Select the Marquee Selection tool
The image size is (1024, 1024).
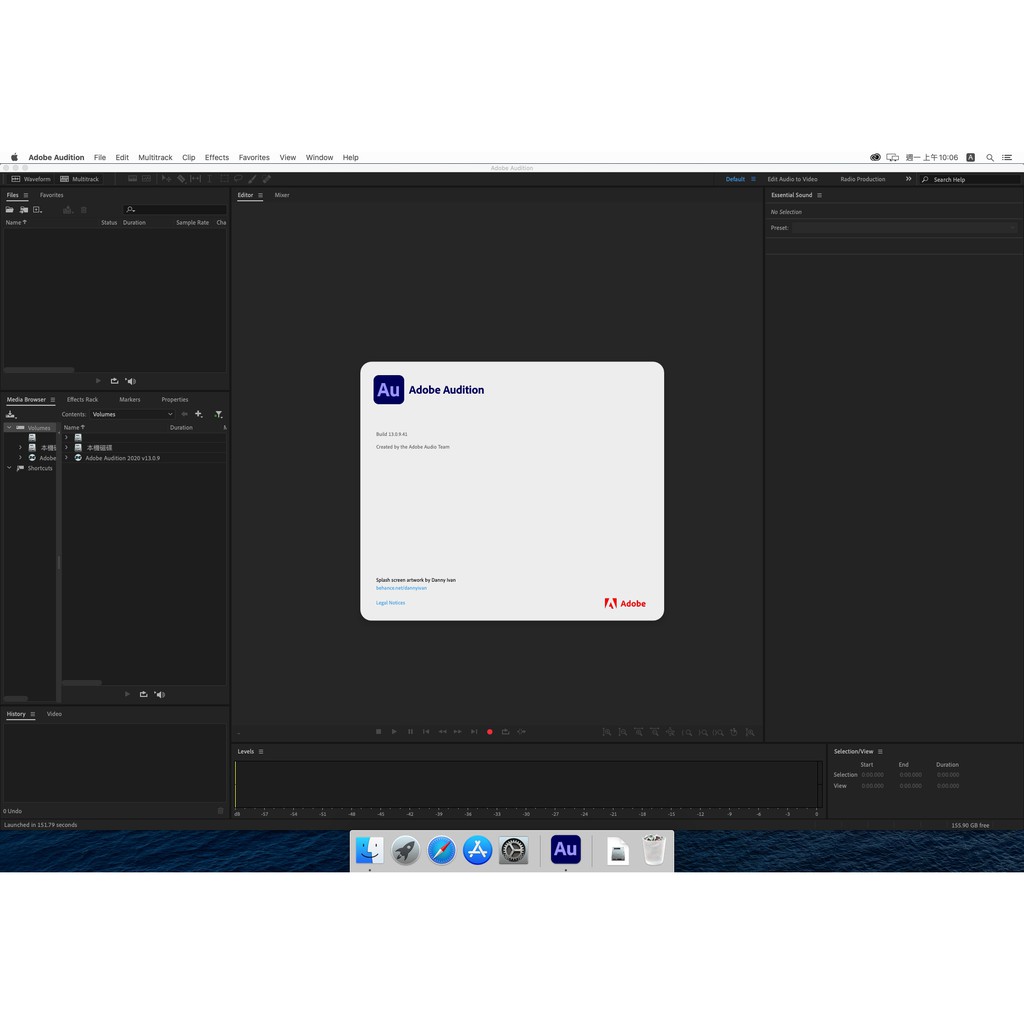pos(224,179)
